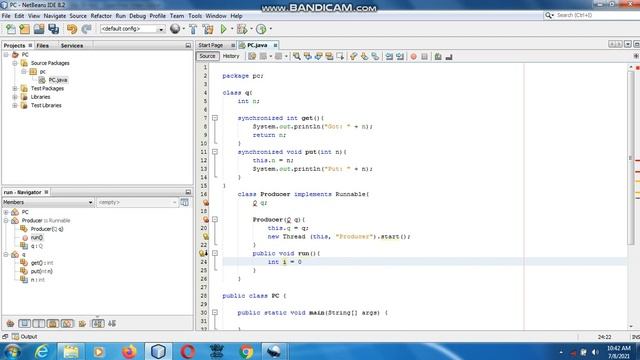Expand the PC class node in Navigator
Screen dimensions: 640x360
click(6, 212)
